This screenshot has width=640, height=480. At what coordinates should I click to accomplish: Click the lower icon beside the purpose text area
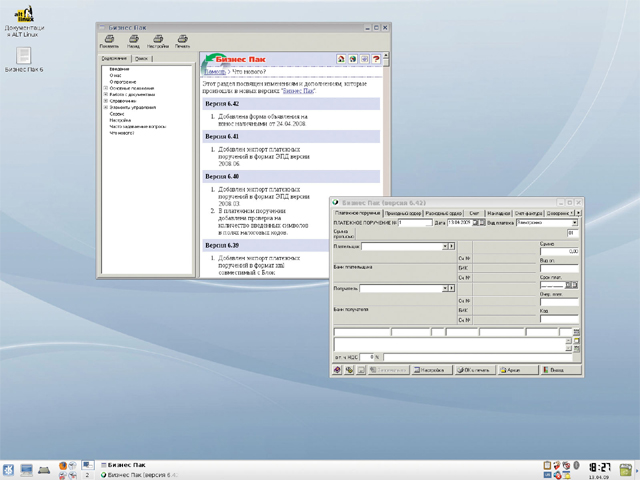pos(576,349)
